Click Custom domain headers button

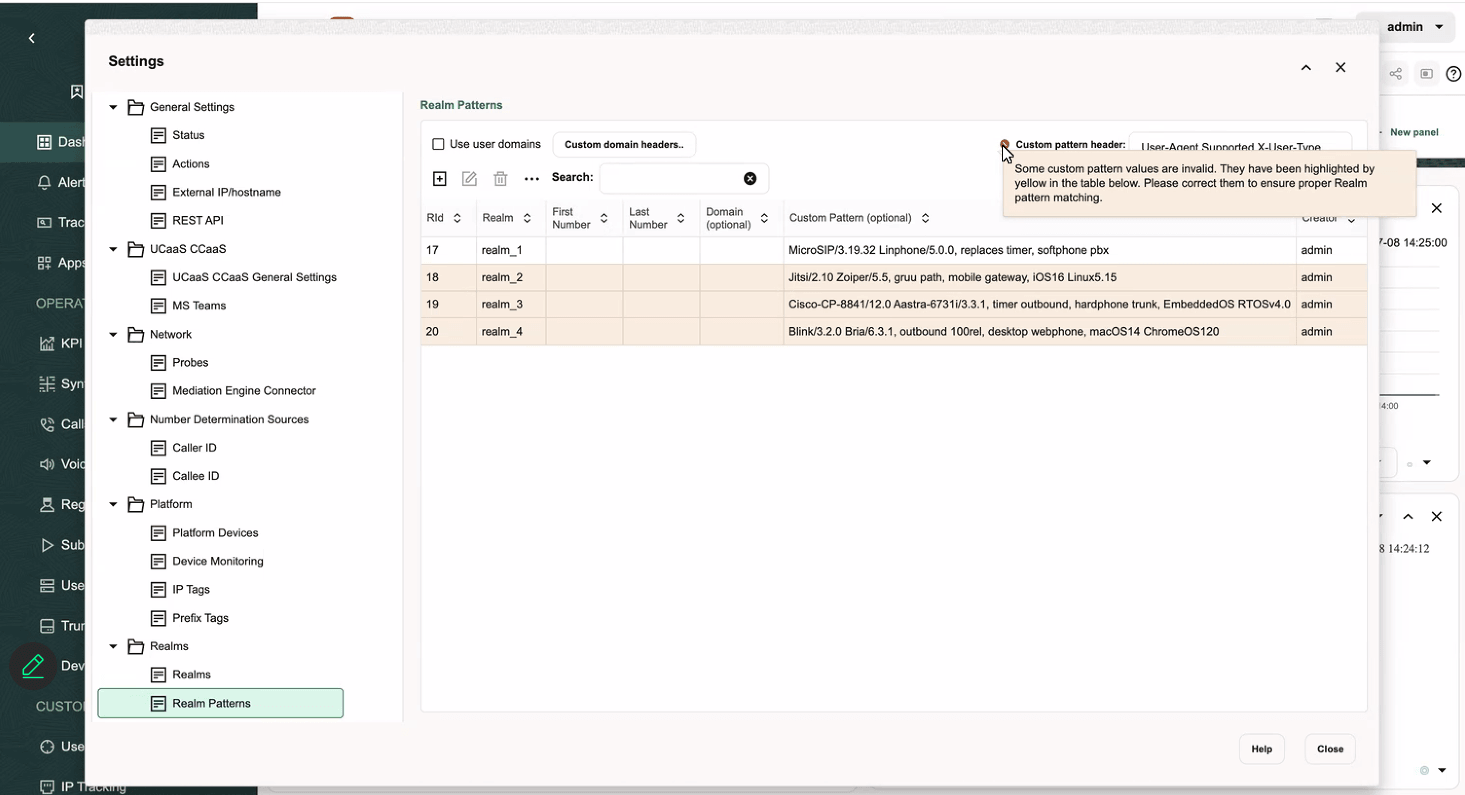(x=624, y=145)
